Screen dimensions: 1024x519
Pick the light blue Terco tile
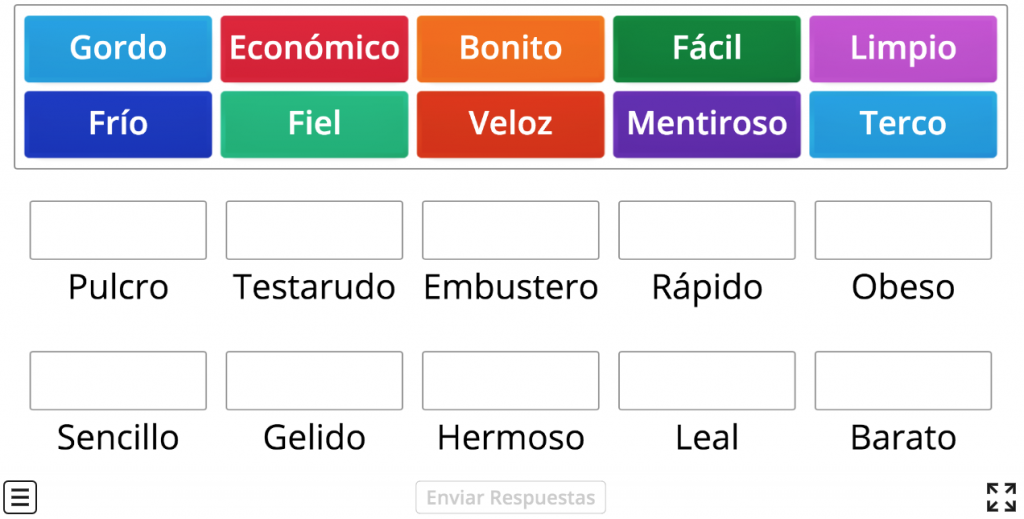[x=903, y=124]
